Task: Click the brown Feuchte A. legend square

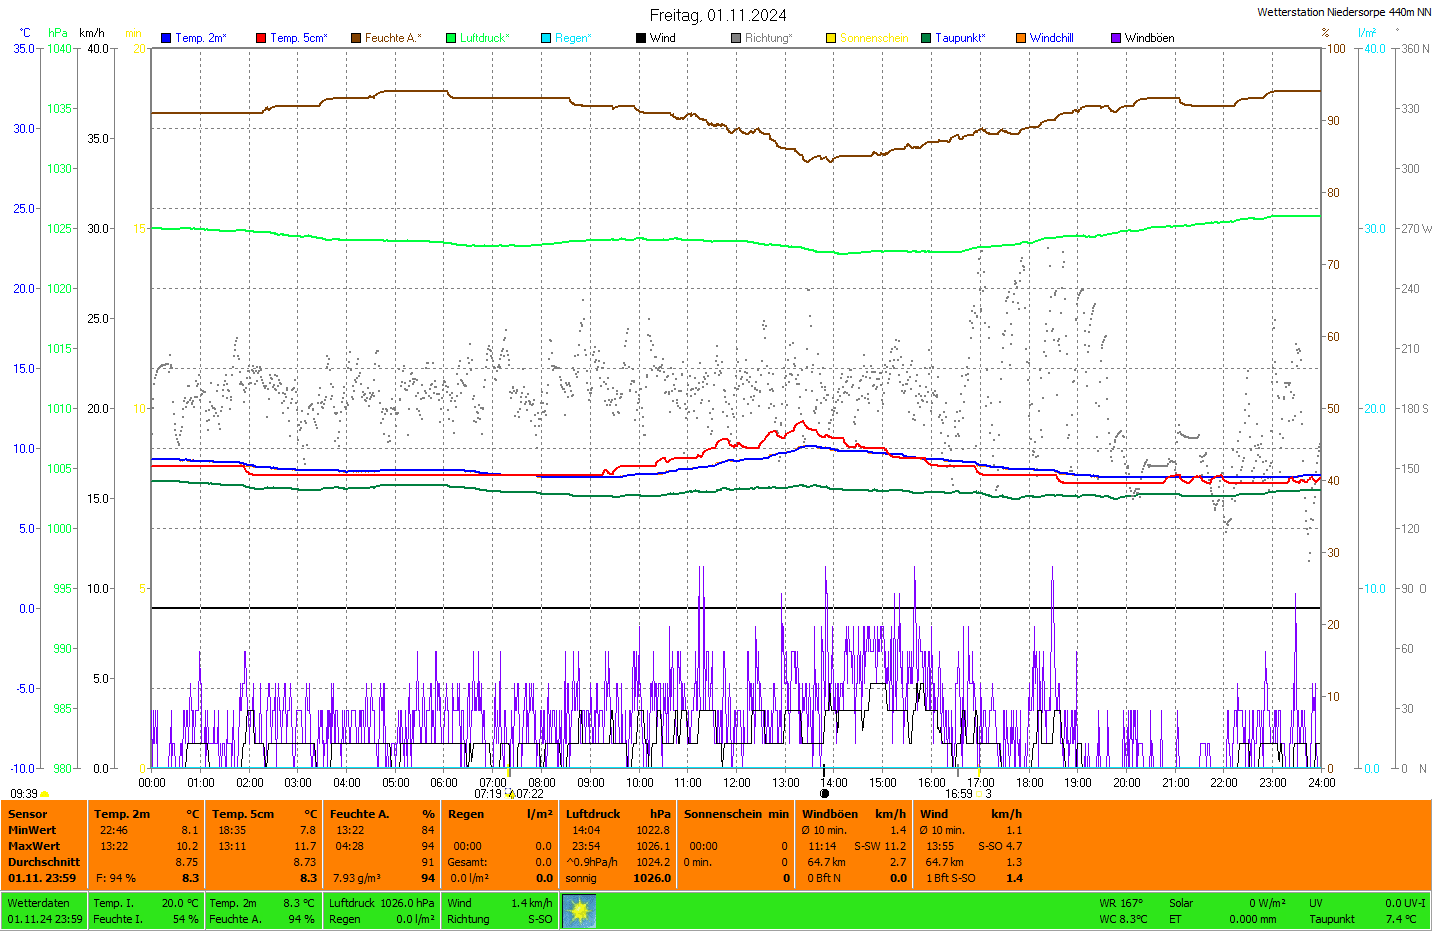Action: (x=356, y=38)
